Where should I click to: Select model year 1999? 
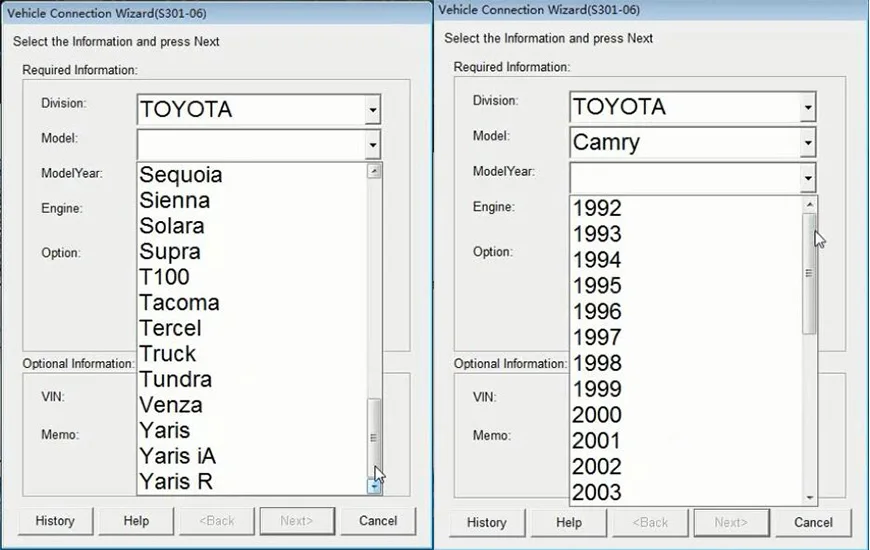point(686,389)
